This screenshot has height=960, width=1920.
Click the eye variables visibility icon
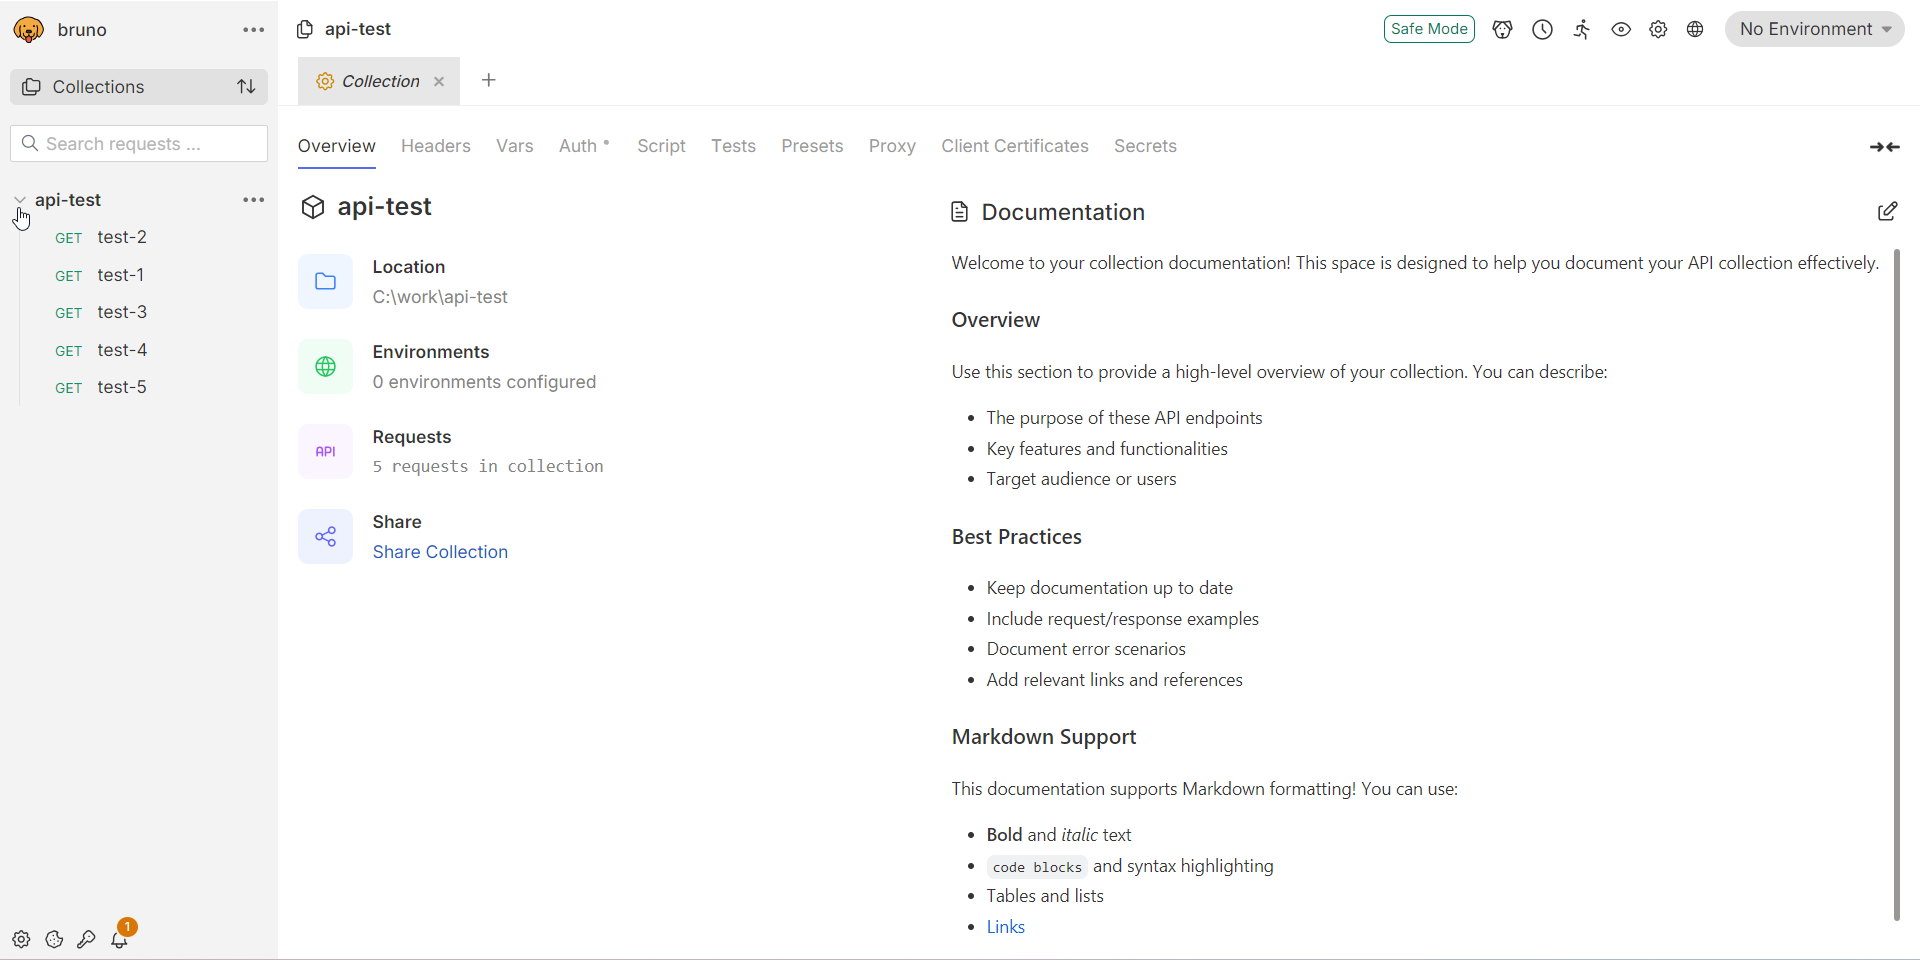pyautogui.click(x=1620, y=30)
